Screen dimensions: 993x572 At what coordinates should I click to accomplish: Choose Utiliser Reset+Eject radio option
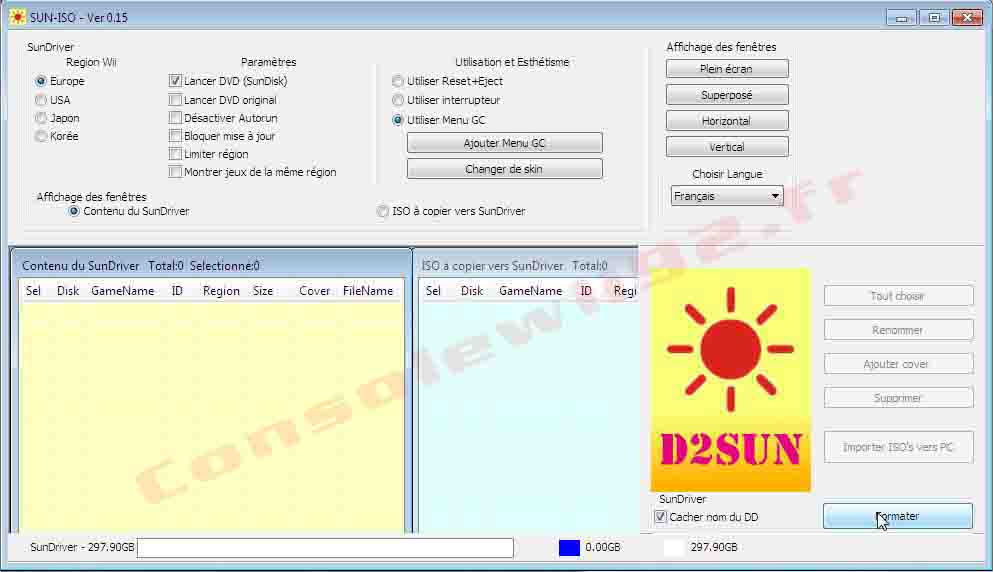[x=398, y=81]
